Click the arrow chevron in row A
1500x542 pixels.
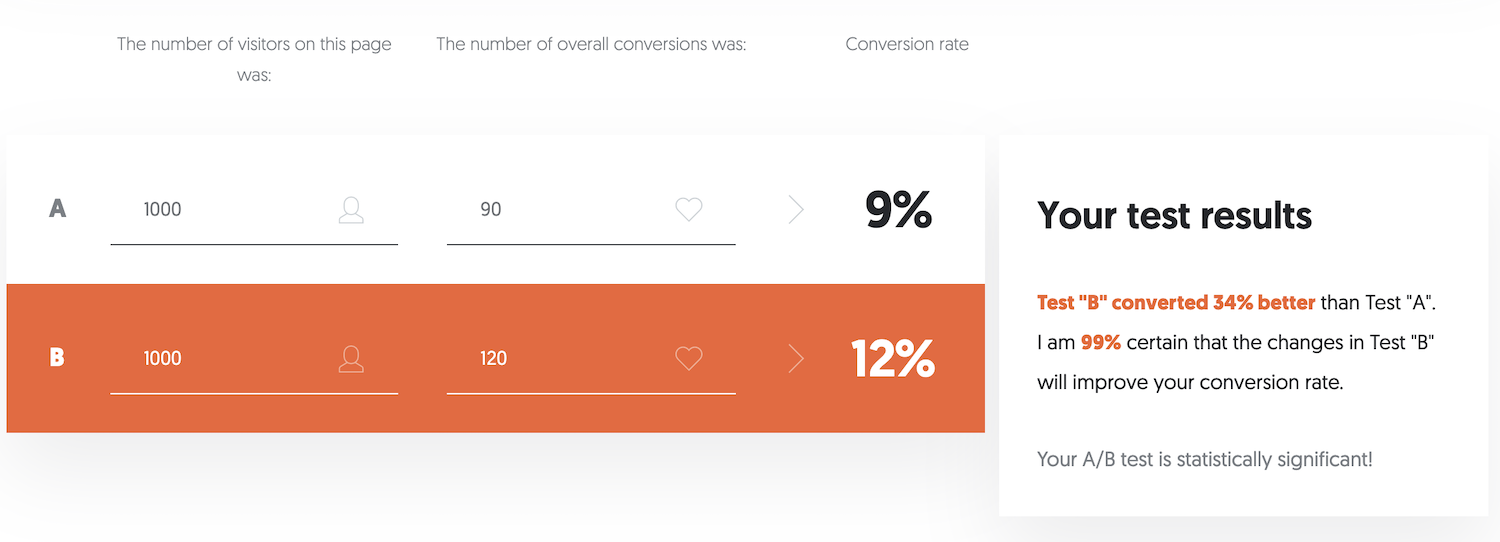pyautogui.click(x=796, y=209)
